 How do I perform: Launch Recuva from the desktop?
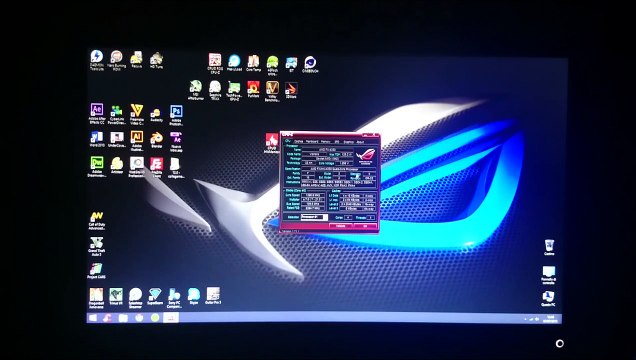click(x=136, y=60)
